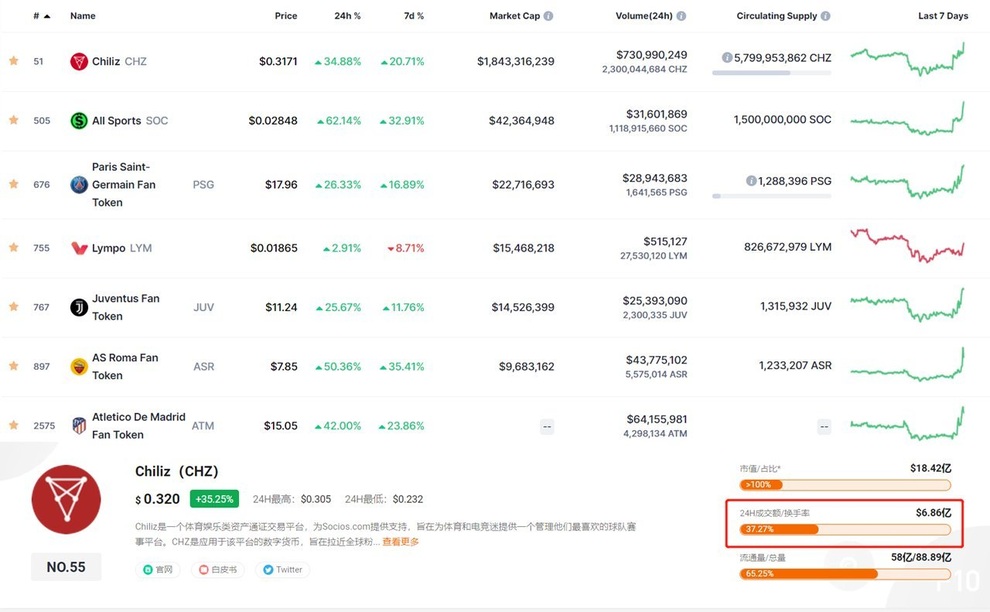Toggle the AS Roma Fan Token star

[x=13, y=366]
